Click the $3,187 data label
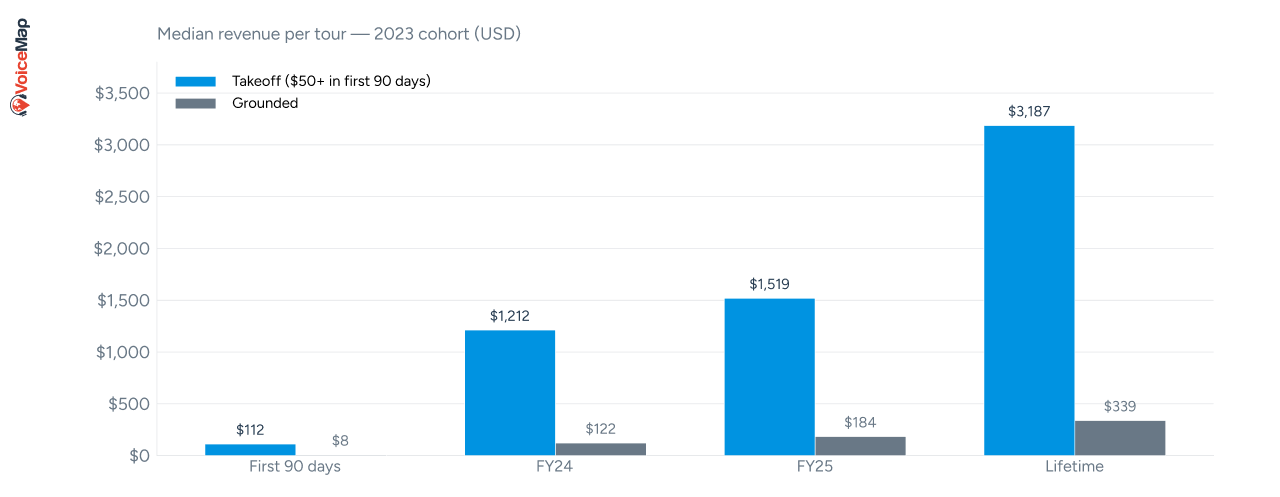The width and height of the screenshot is (1280, 497). (x=1029, y=111)
